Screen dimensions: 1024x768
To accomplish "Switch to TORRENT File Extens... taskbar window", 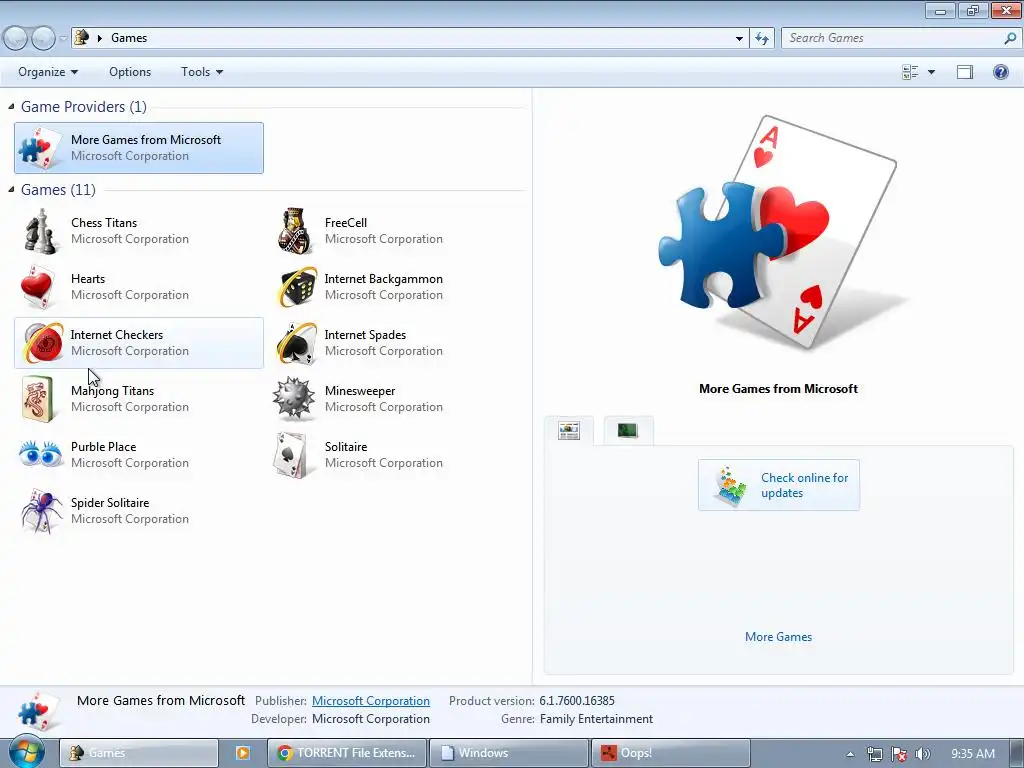I will click(x=347, y=753).
